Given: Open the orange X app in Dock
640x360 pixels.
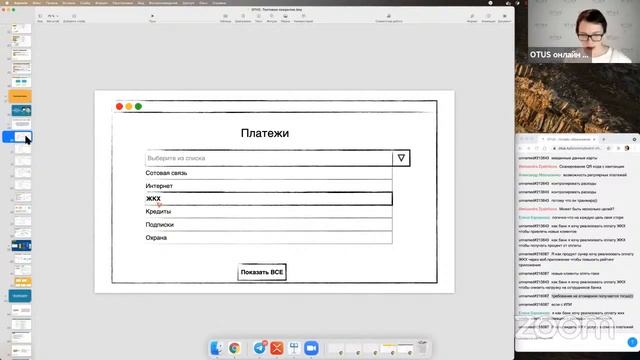Looking at the screenshot, I should click(x=277, y=348).
